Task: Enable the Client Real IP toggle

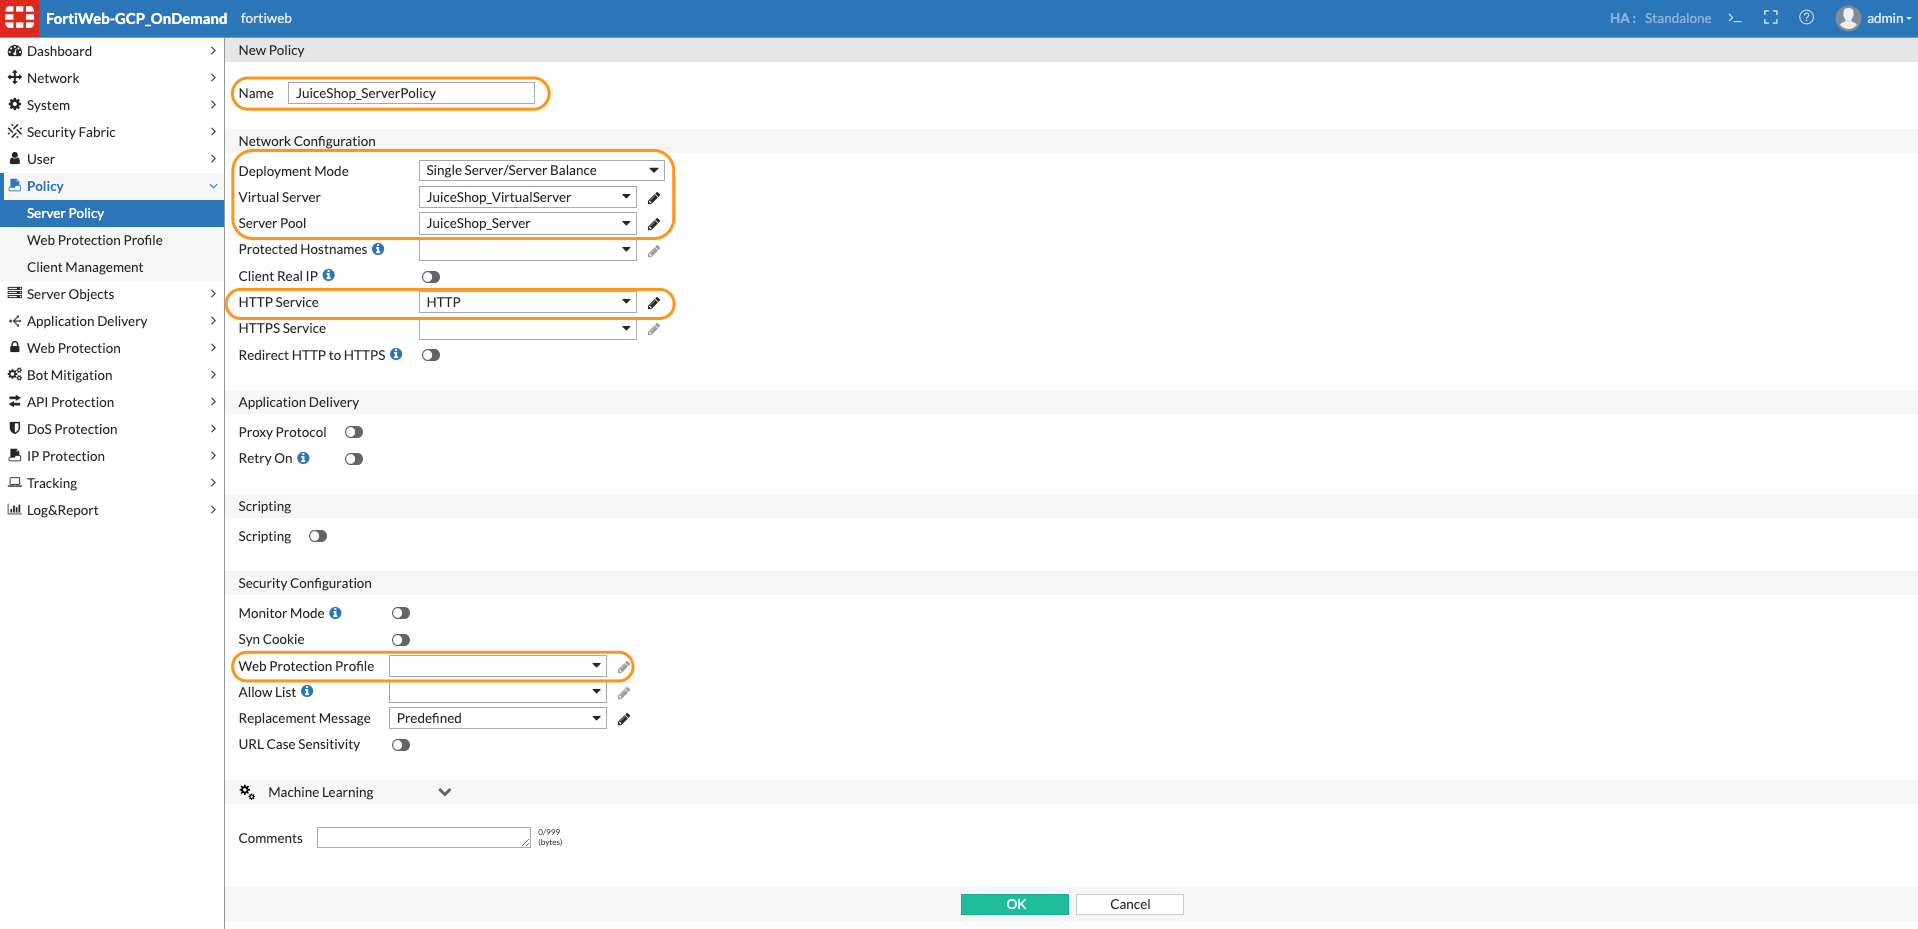Action: (x=431, y=277)
